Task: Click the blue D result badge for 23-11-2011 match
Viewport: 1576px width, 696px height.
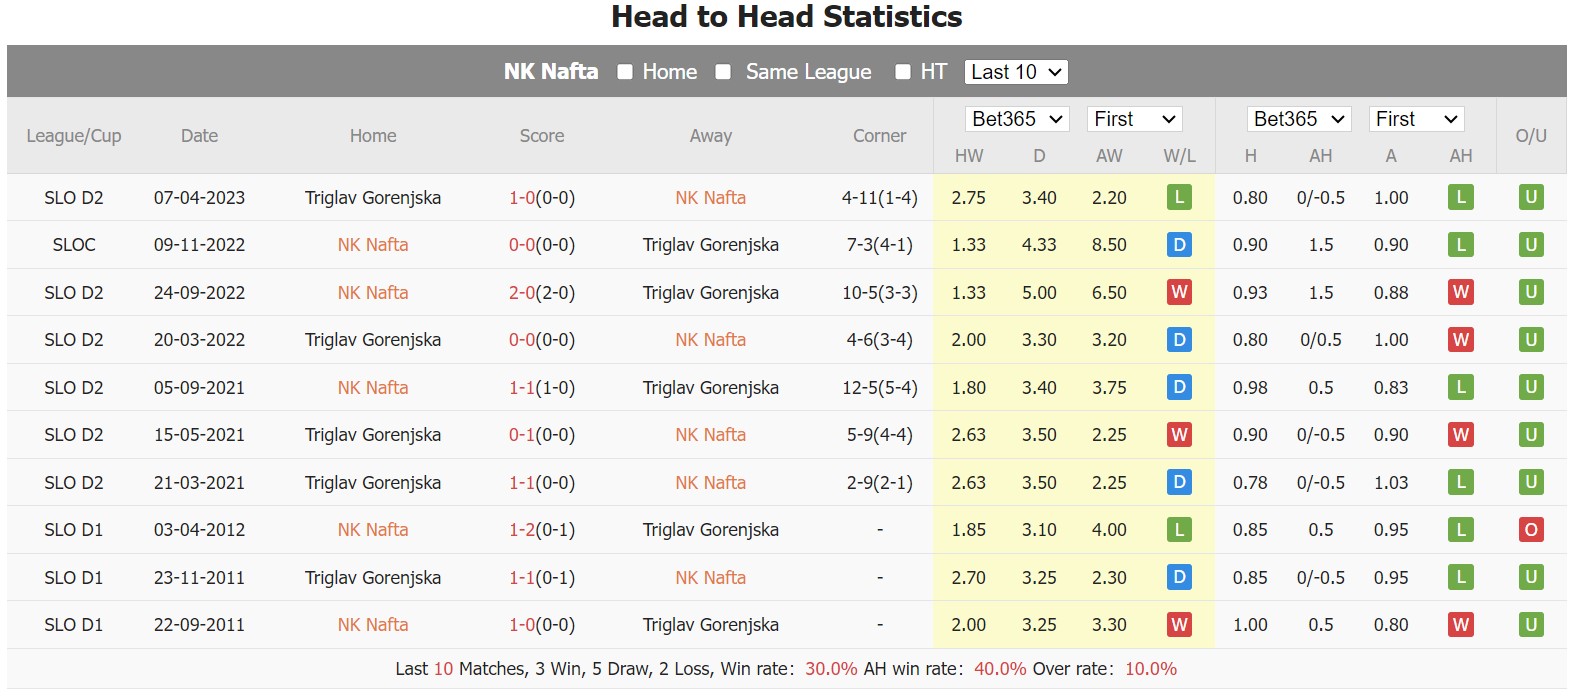Action: pos(1179,577)
